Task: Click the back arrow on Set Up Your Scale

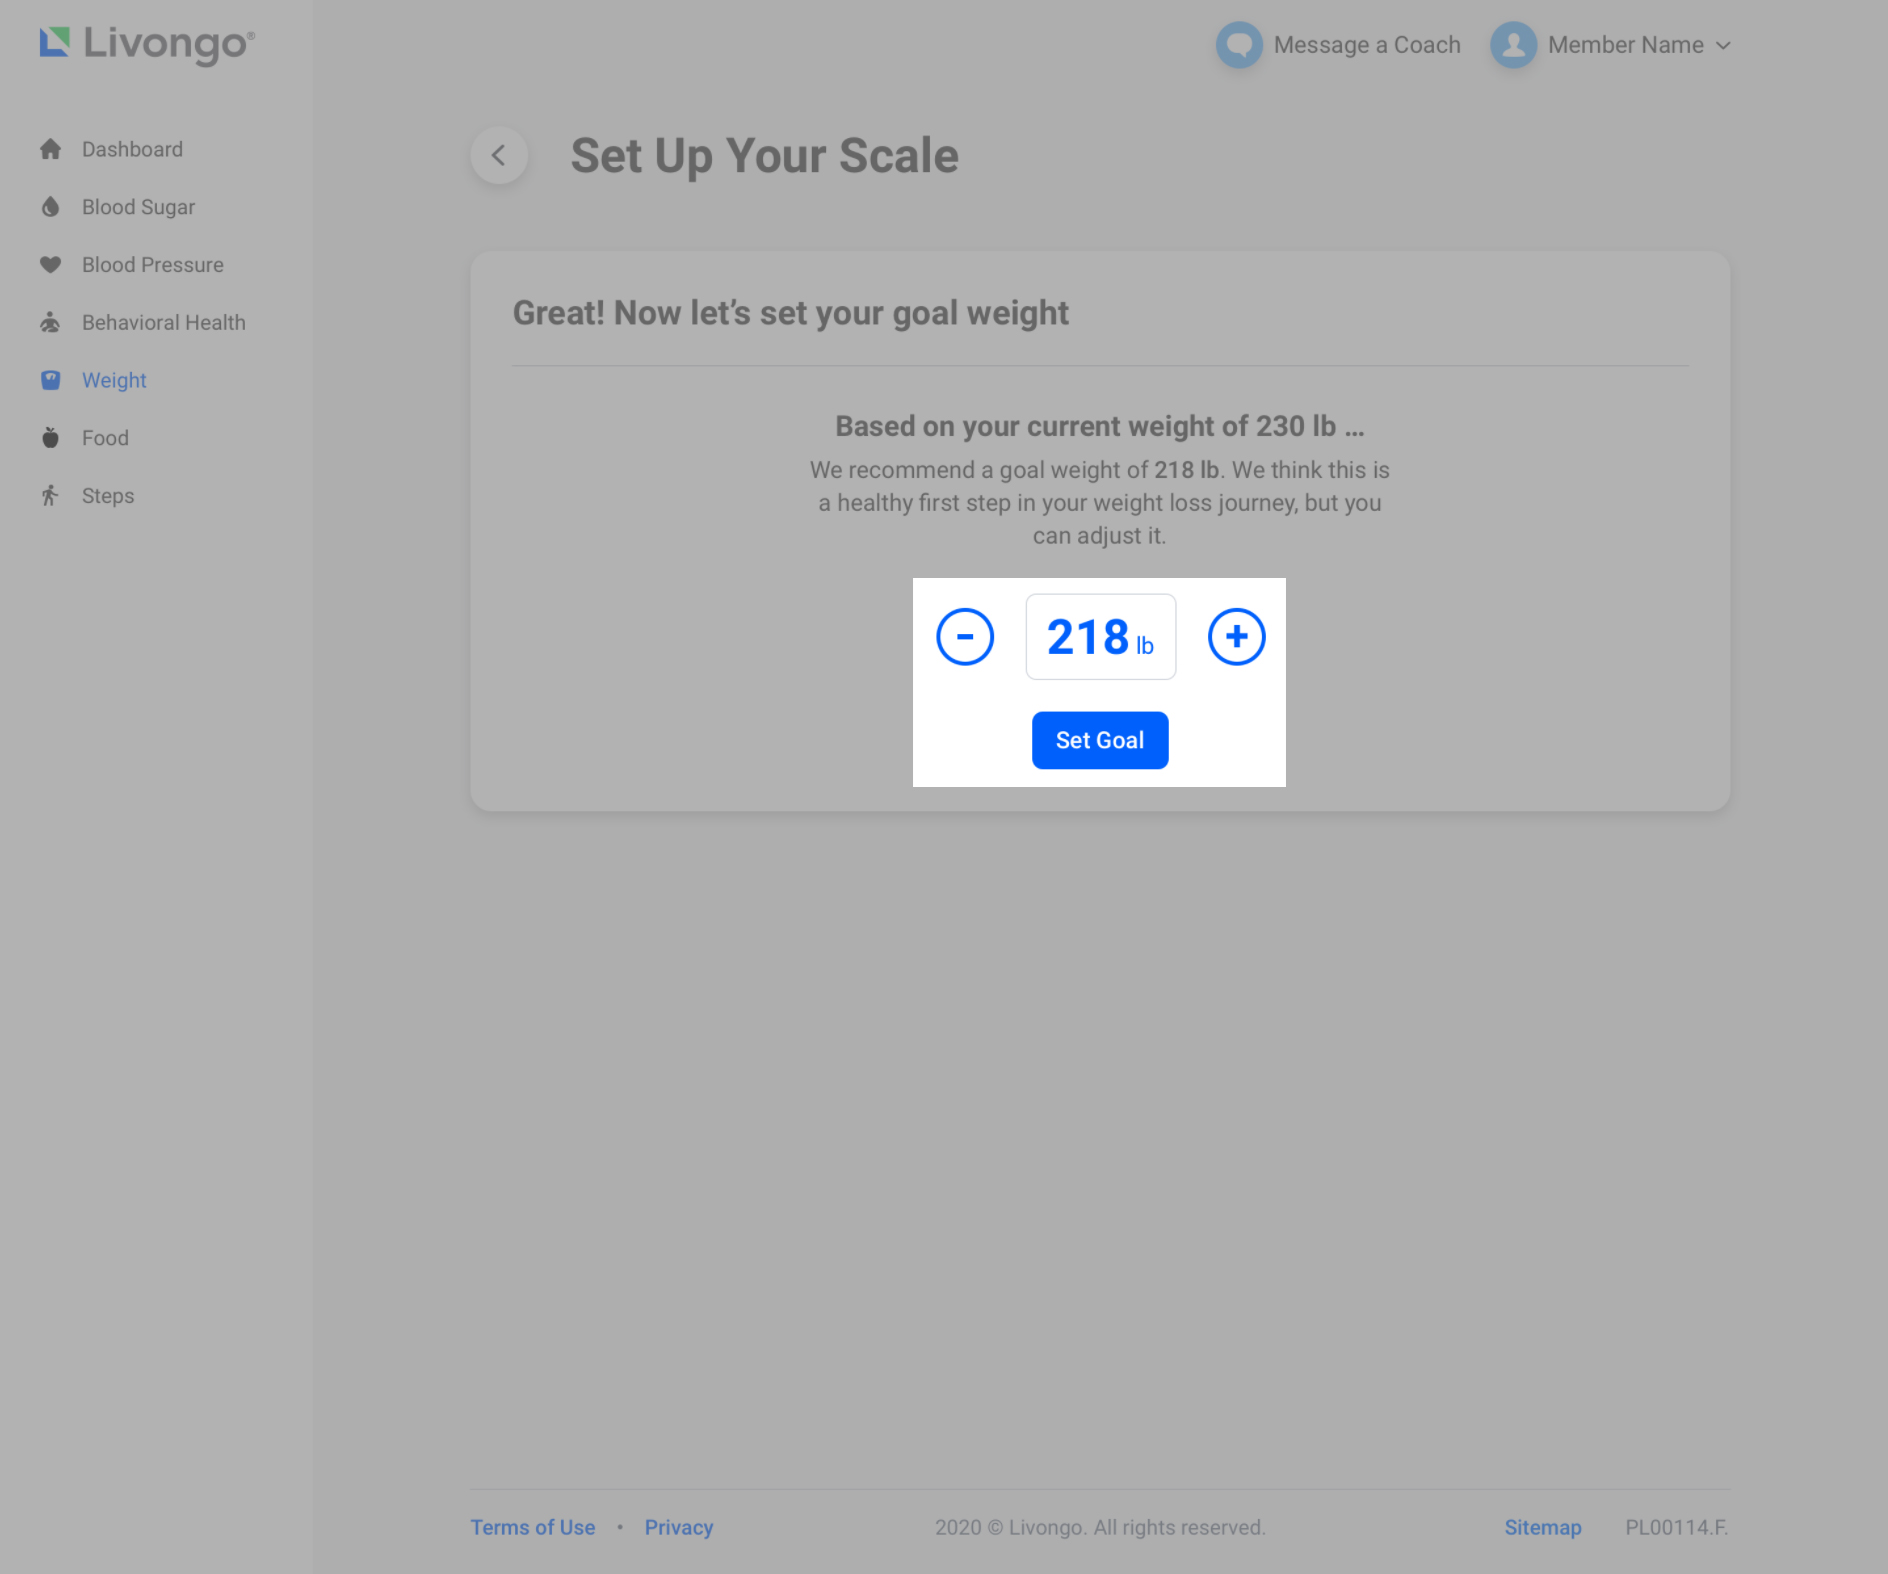Action: [x=499, y=155]
